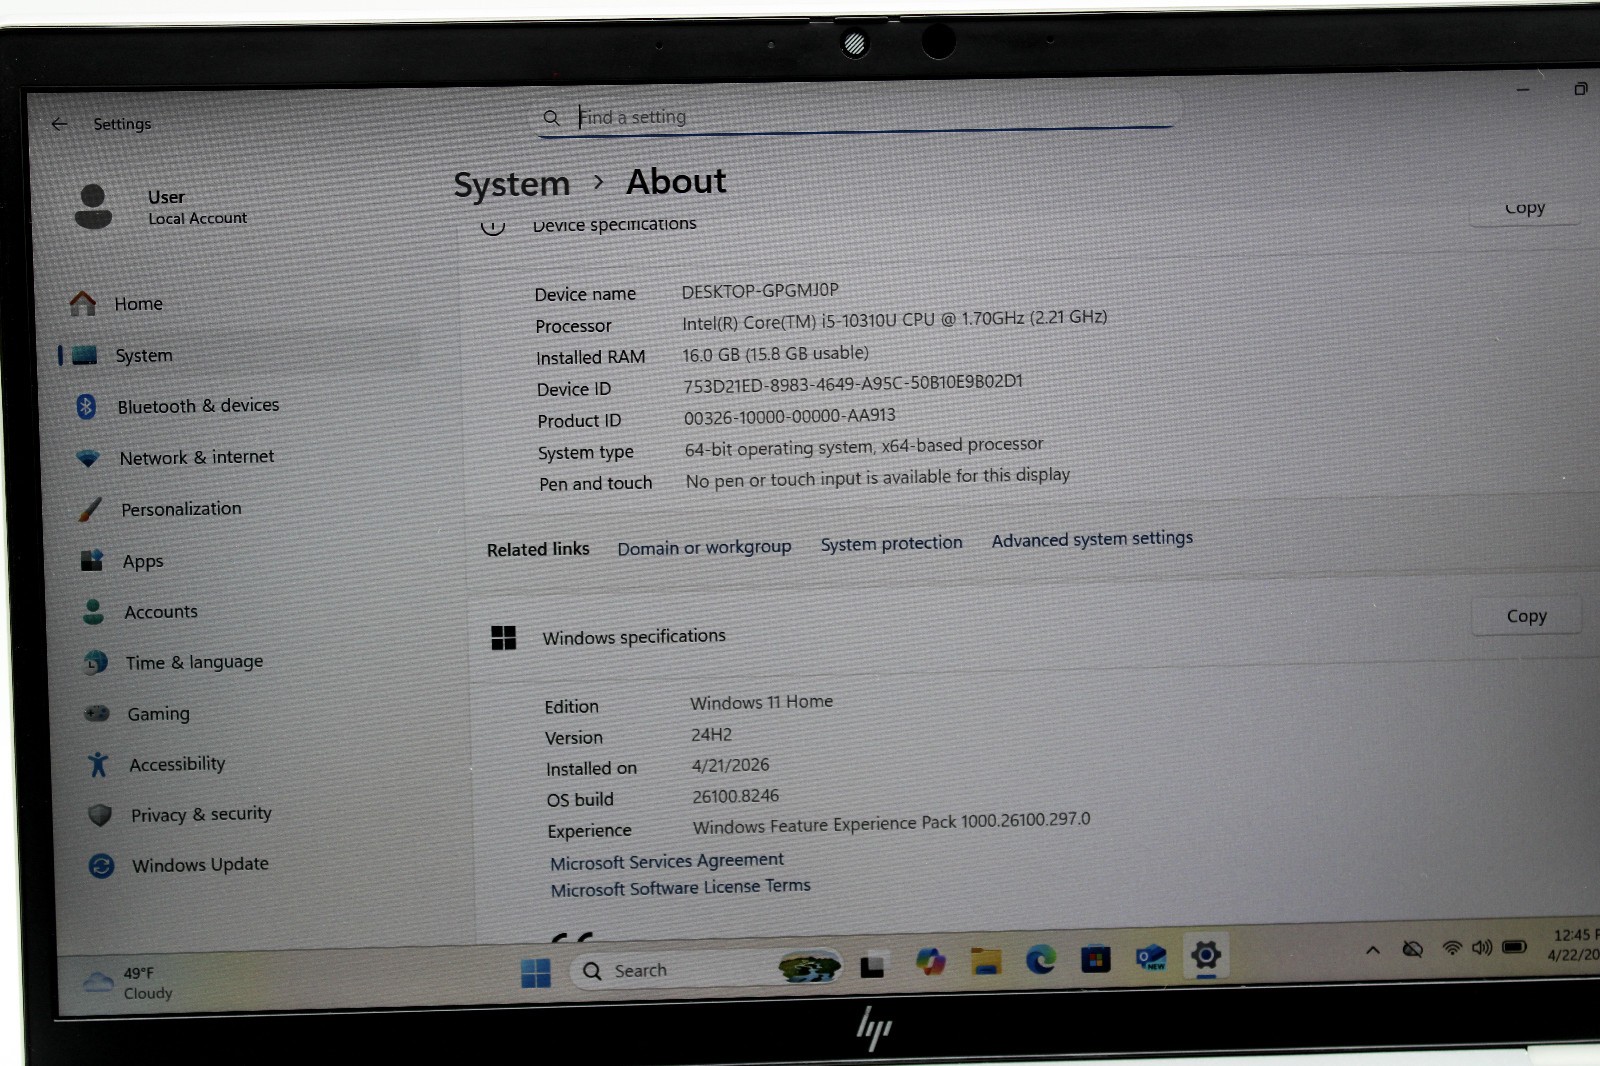Click the Bluetooth icon in sidebar
The height and width of the screenshot is (1066, 1600).
(x=86, y=406)
